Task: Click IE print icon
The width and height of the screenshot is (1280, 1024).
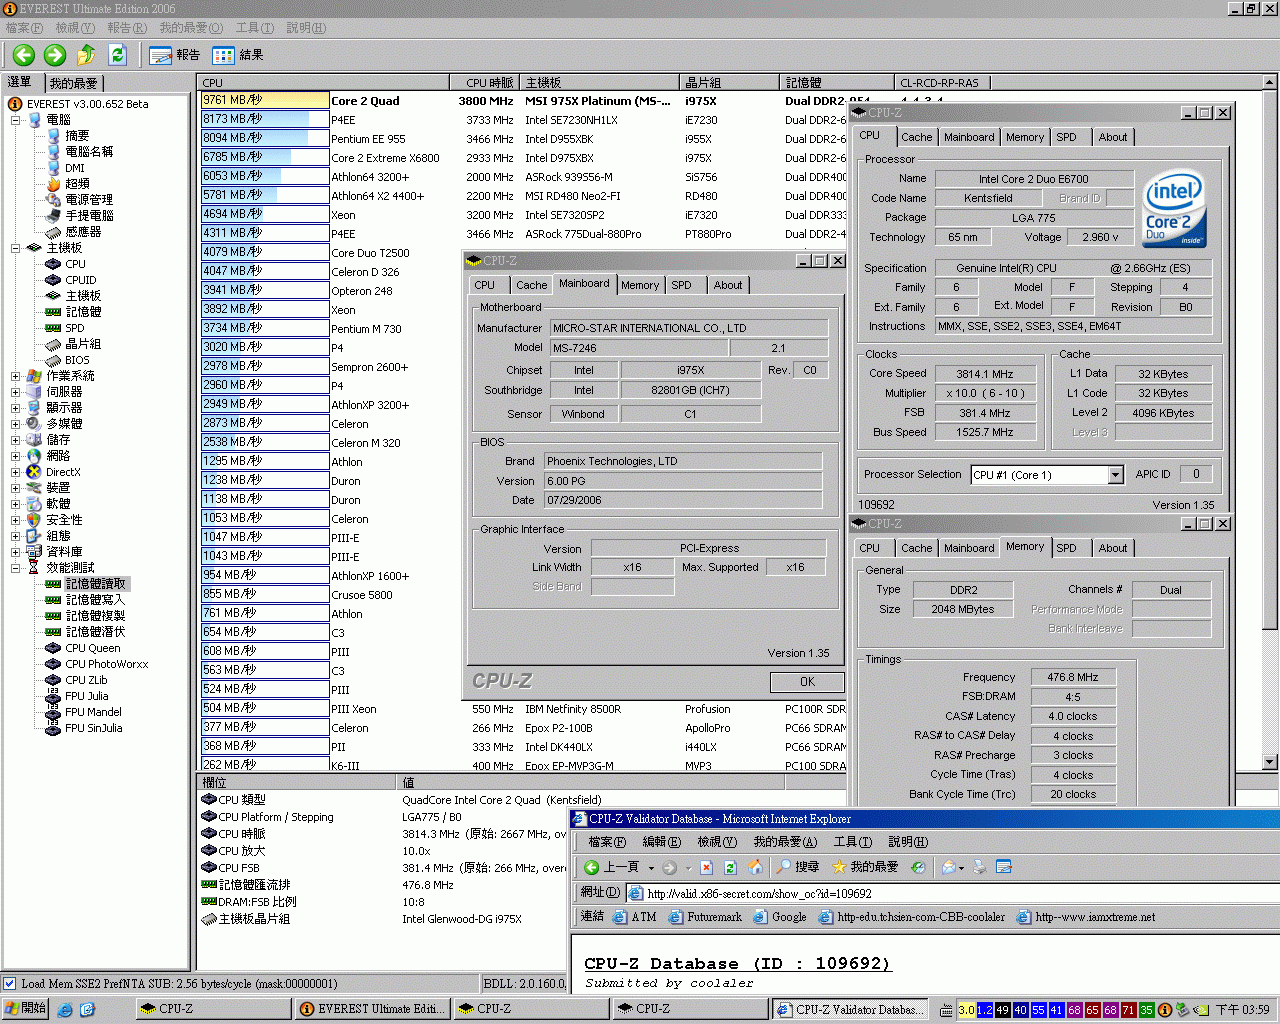Action: click(x=980, y=867)
